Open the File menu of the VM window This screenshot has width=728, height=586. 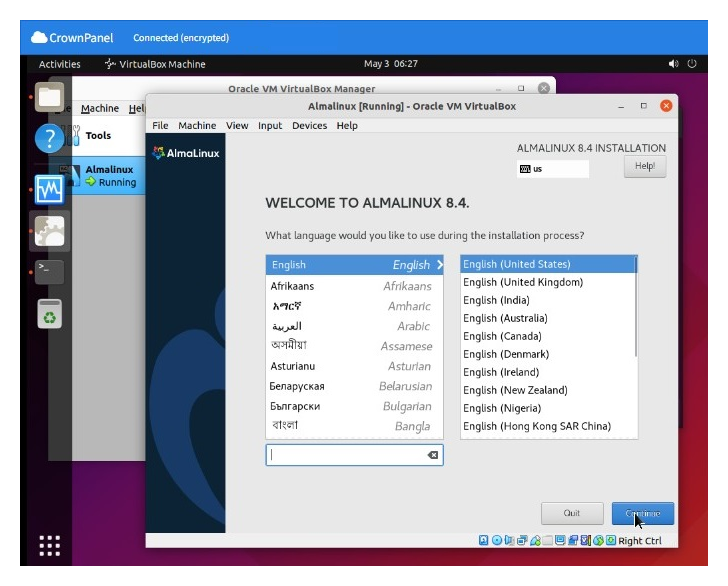[160, 125]
